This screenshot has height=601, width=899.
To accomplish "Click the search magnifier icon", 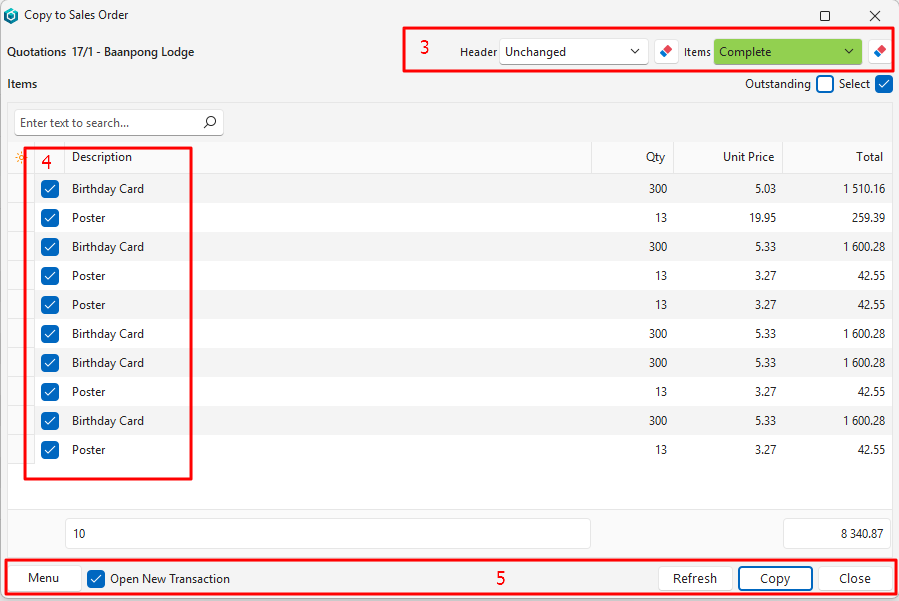I will point(210,123).
